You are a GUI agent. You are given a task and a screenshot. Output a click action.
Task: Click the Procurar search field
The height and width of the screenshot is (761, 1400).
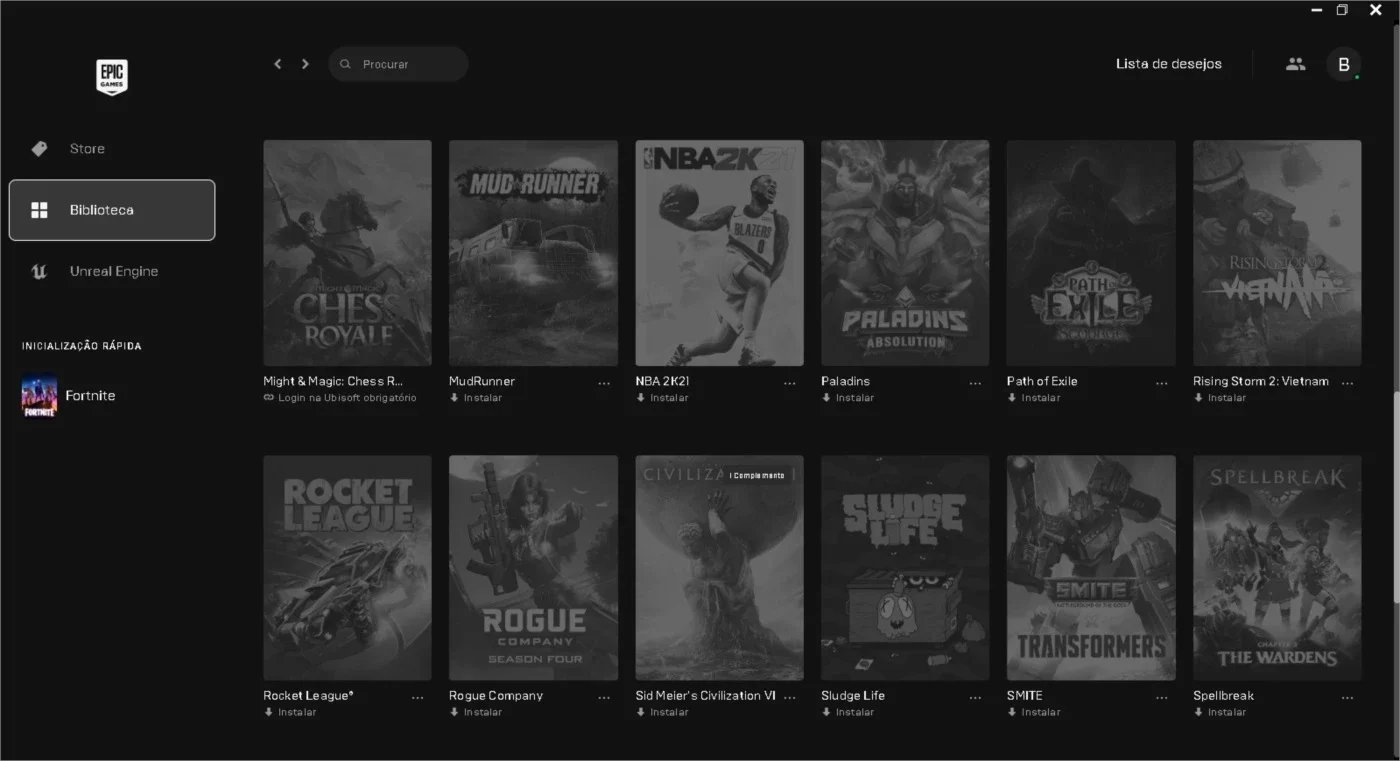click(398, 64)
